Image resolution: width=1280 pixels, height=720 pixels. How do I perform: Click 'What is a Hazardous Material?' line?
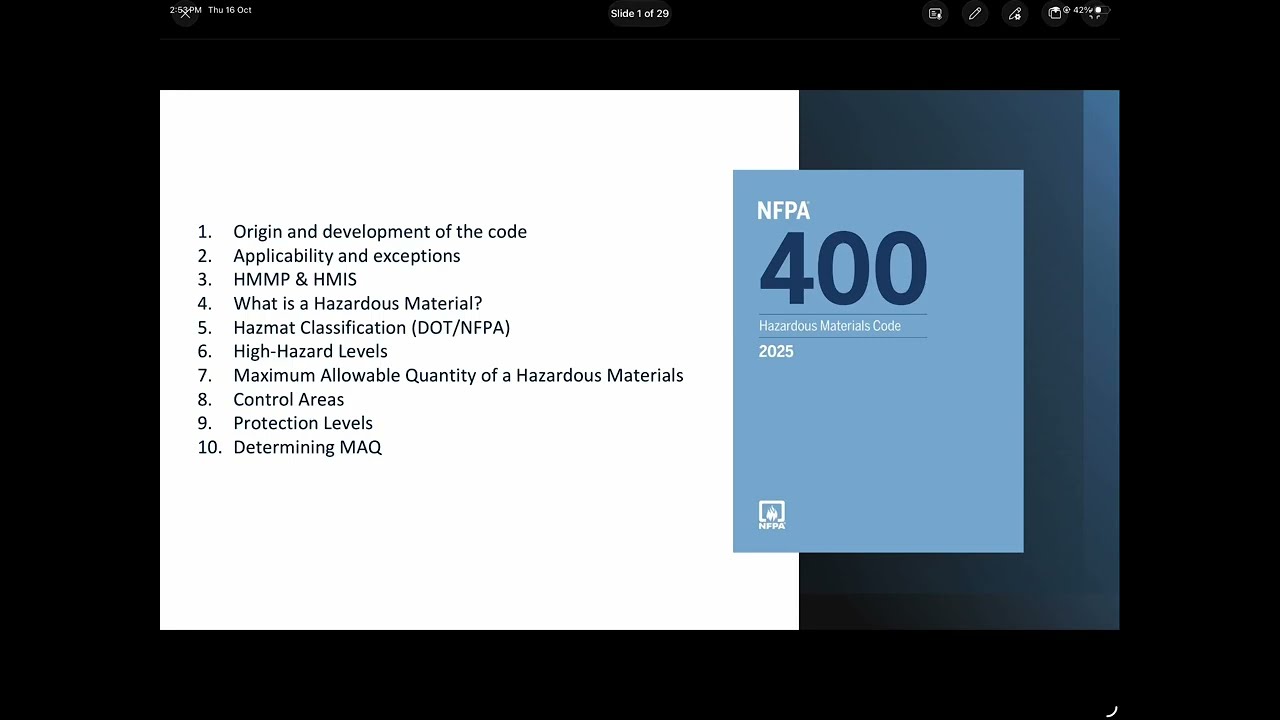(358, 303)
